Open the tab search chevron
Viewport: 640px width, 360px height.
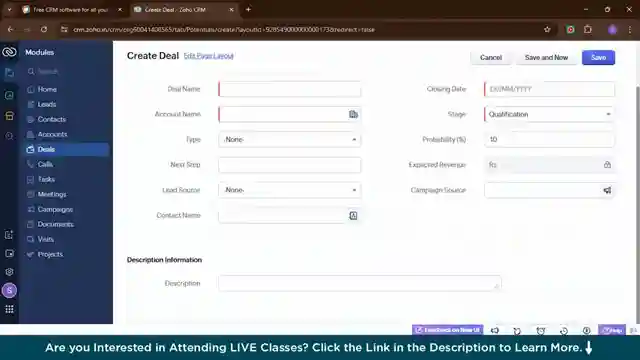coord(9,9)
